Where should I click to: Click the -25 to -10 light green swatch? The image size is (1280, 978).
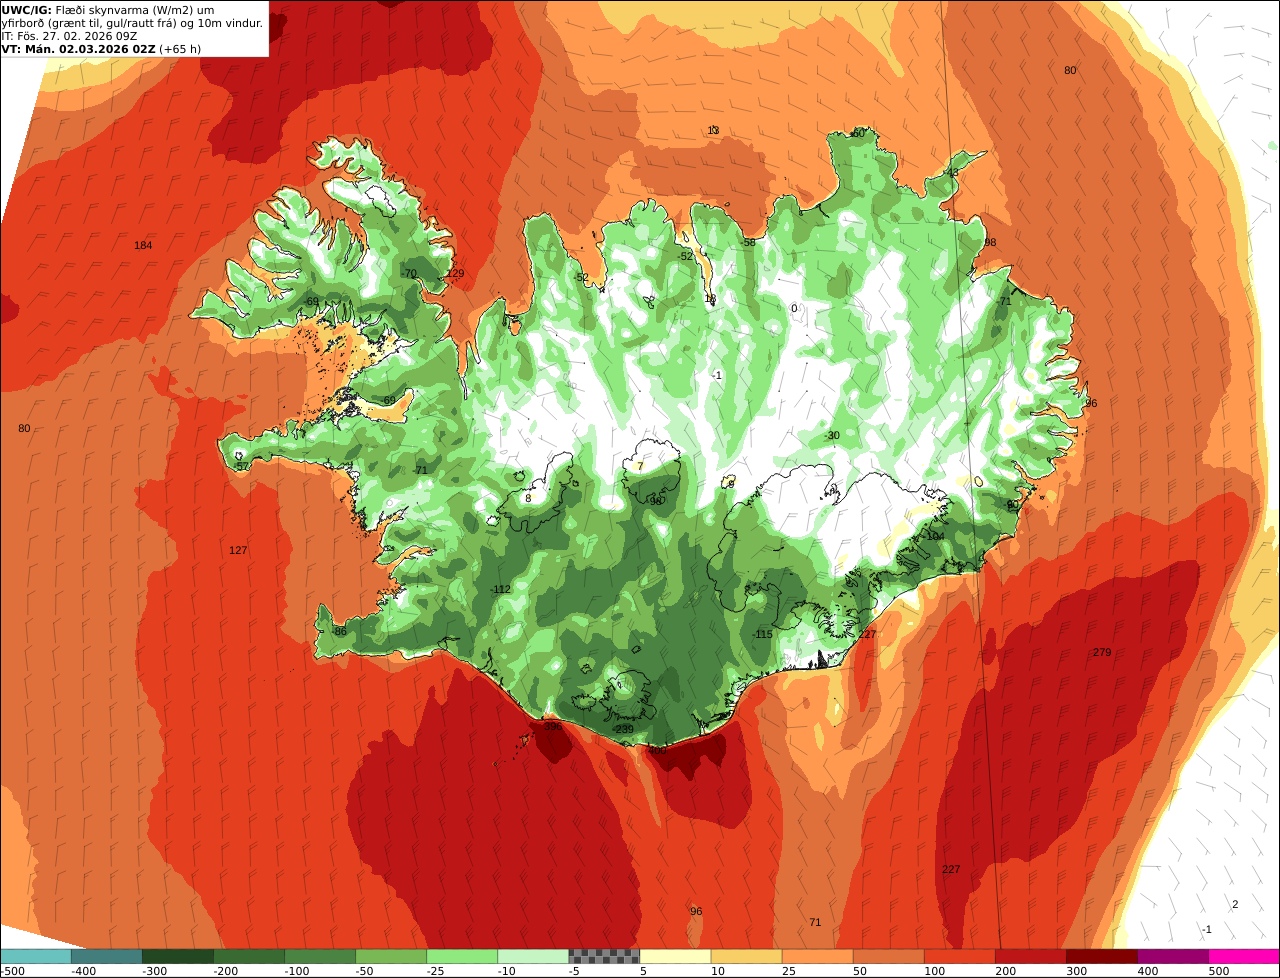pyautogui.click(x=462, y=956)
